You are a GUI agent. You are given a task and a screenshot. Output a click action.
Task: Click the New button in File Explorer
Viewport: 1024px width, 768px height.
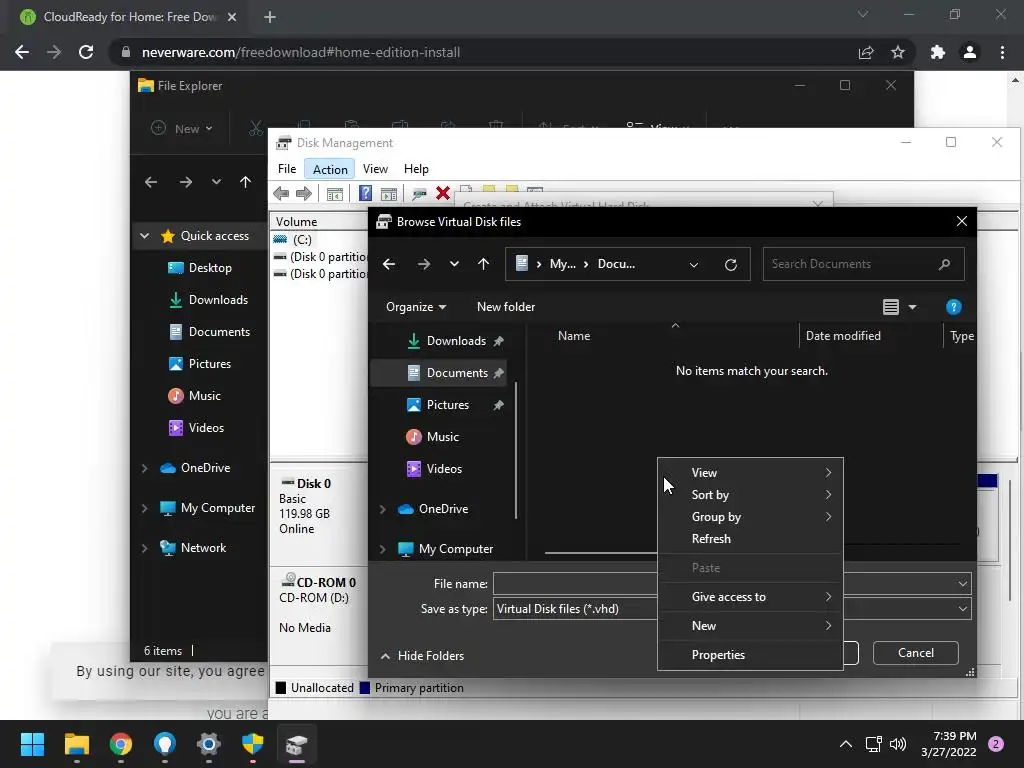coord(182,129)
